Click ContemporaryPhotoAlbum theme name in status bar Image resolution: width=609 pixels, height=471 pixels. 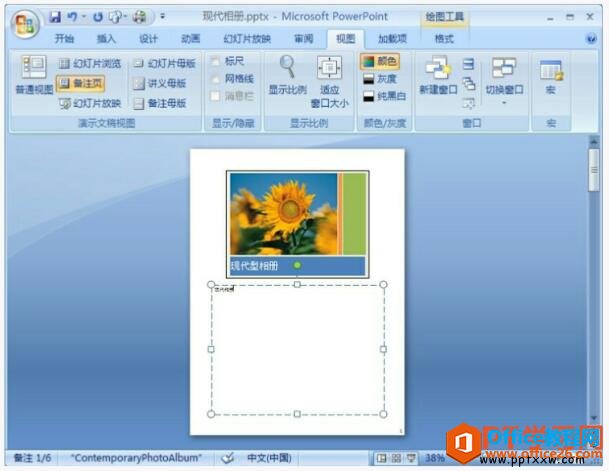136,458
